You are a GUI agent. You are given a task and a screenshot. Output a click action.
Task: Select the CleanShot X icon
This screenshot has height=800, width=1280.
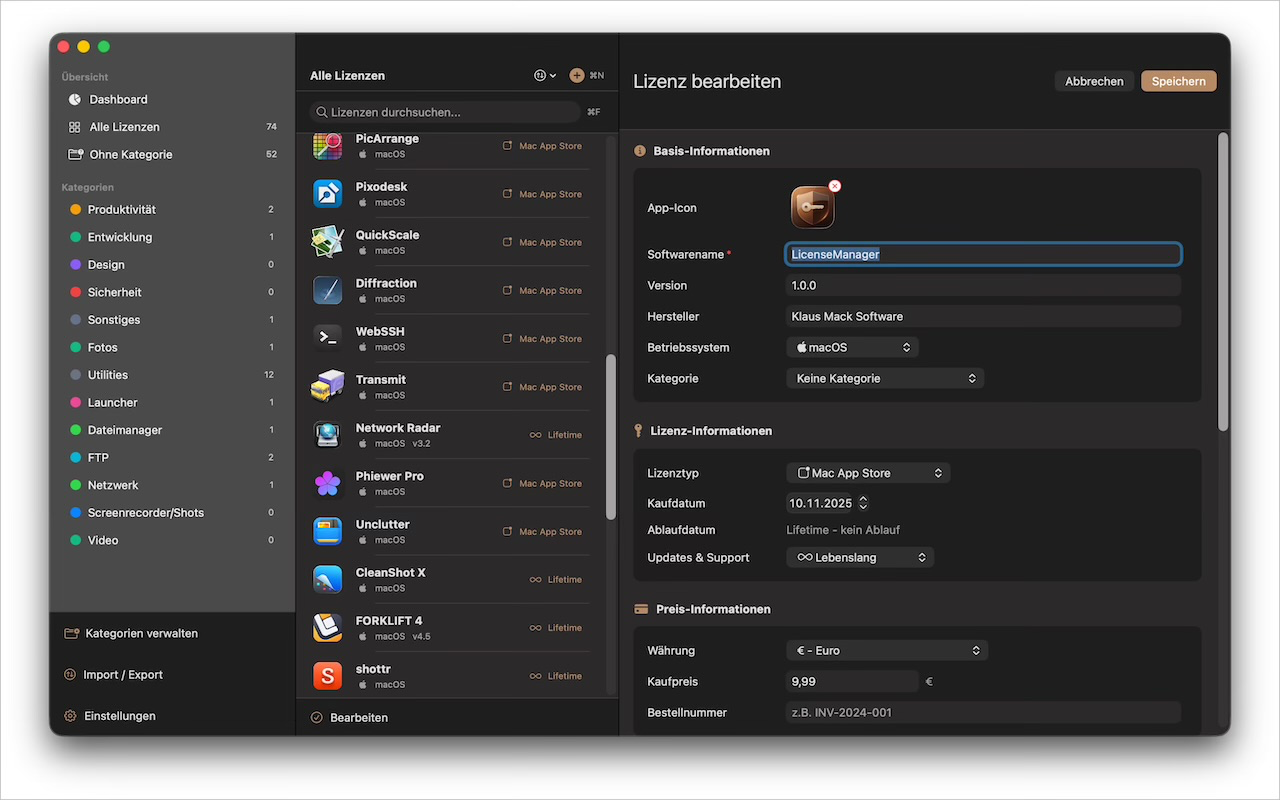coord(328,579)
